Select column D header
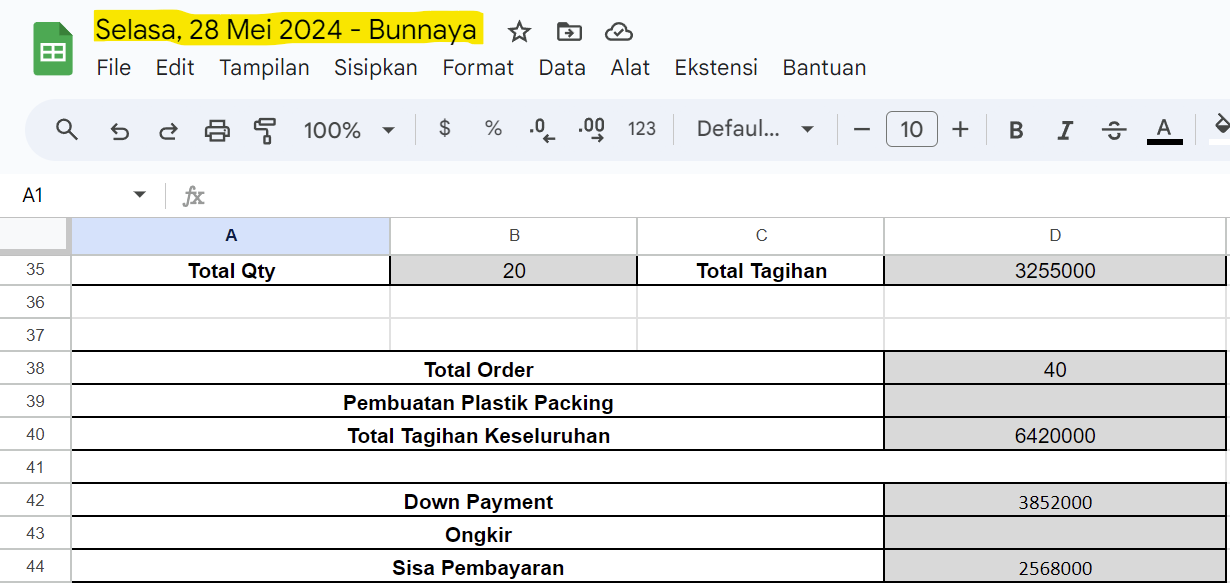Viewport: 1230px width, 583px height. [x=1055, y=236]
